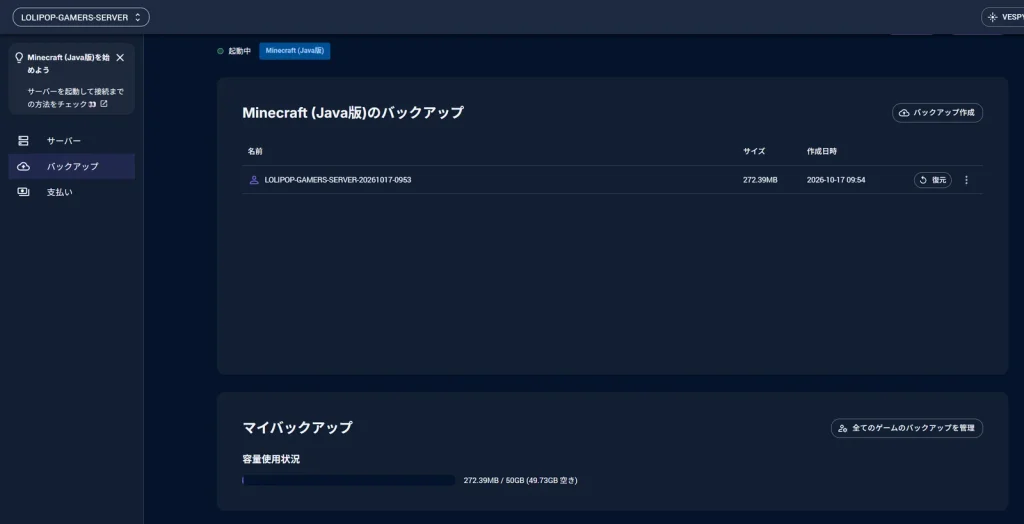Click the Minecraft (Java版)のバックアップ heading
The image size is (1024, 524).
tap(353, 112)
